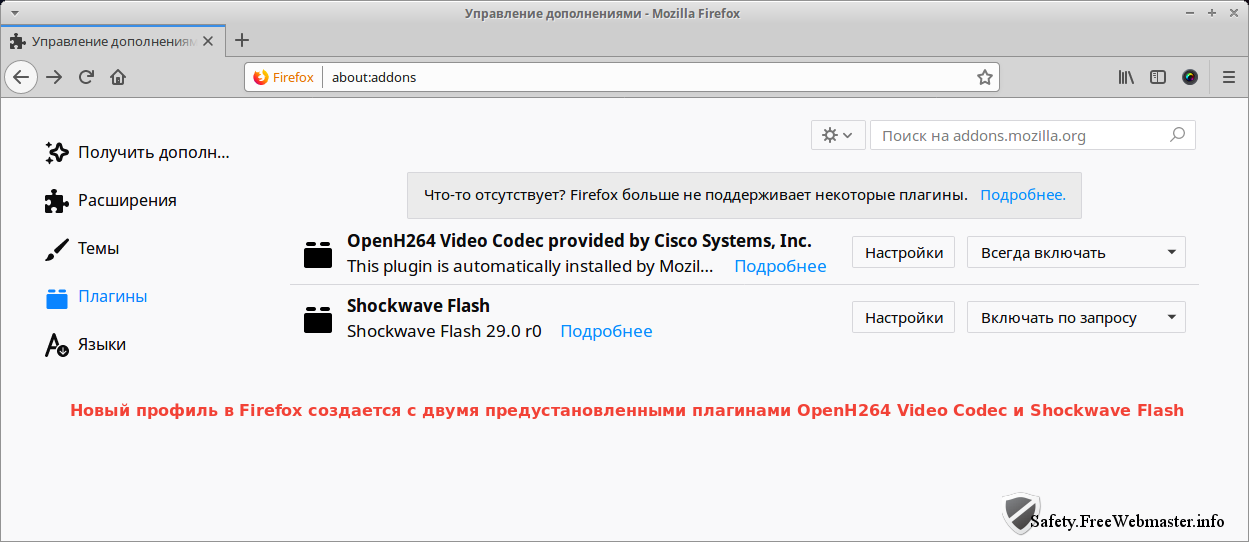The image size is (1249, 542).
Task: Open Настройки for Shockwave Flash
Action: pos(904,317)
